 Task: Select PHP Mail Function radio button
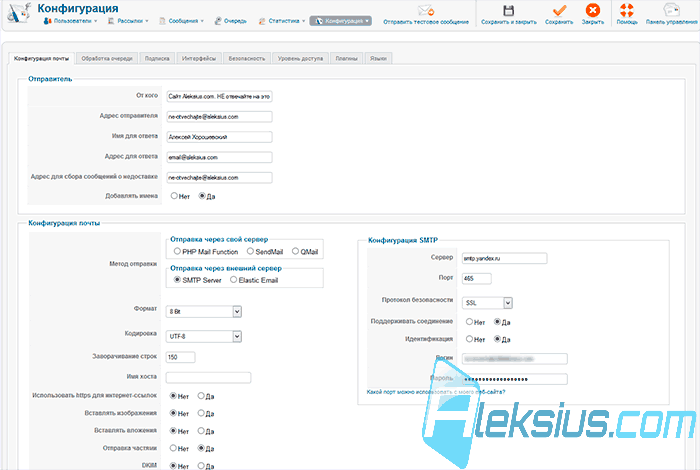coord(177,251)
